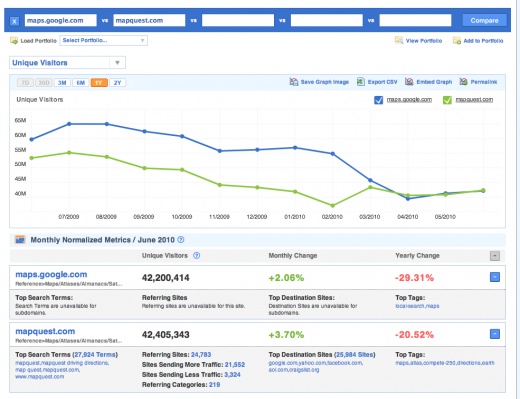Click Sites Sending More Traffic 21,552
The image size is (520, 399).
click(x=235, y=365)
